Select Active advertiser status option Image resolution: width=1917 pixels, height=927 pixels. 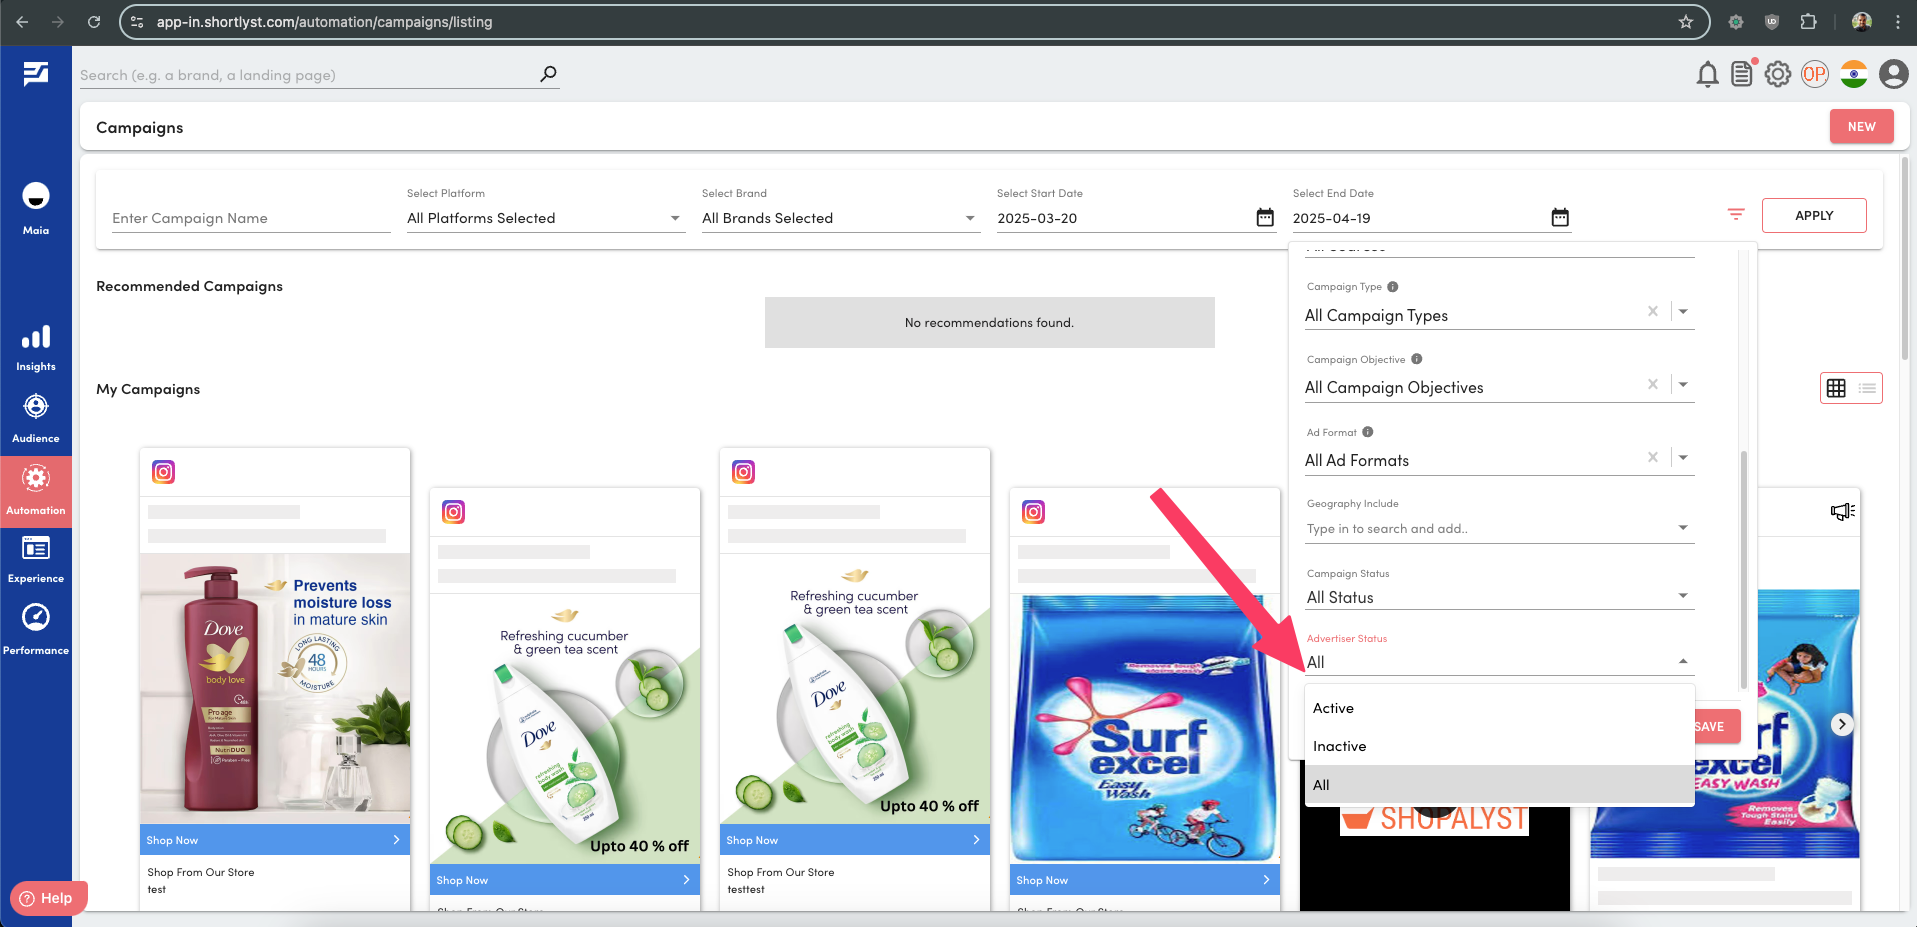click(1499, 708)
